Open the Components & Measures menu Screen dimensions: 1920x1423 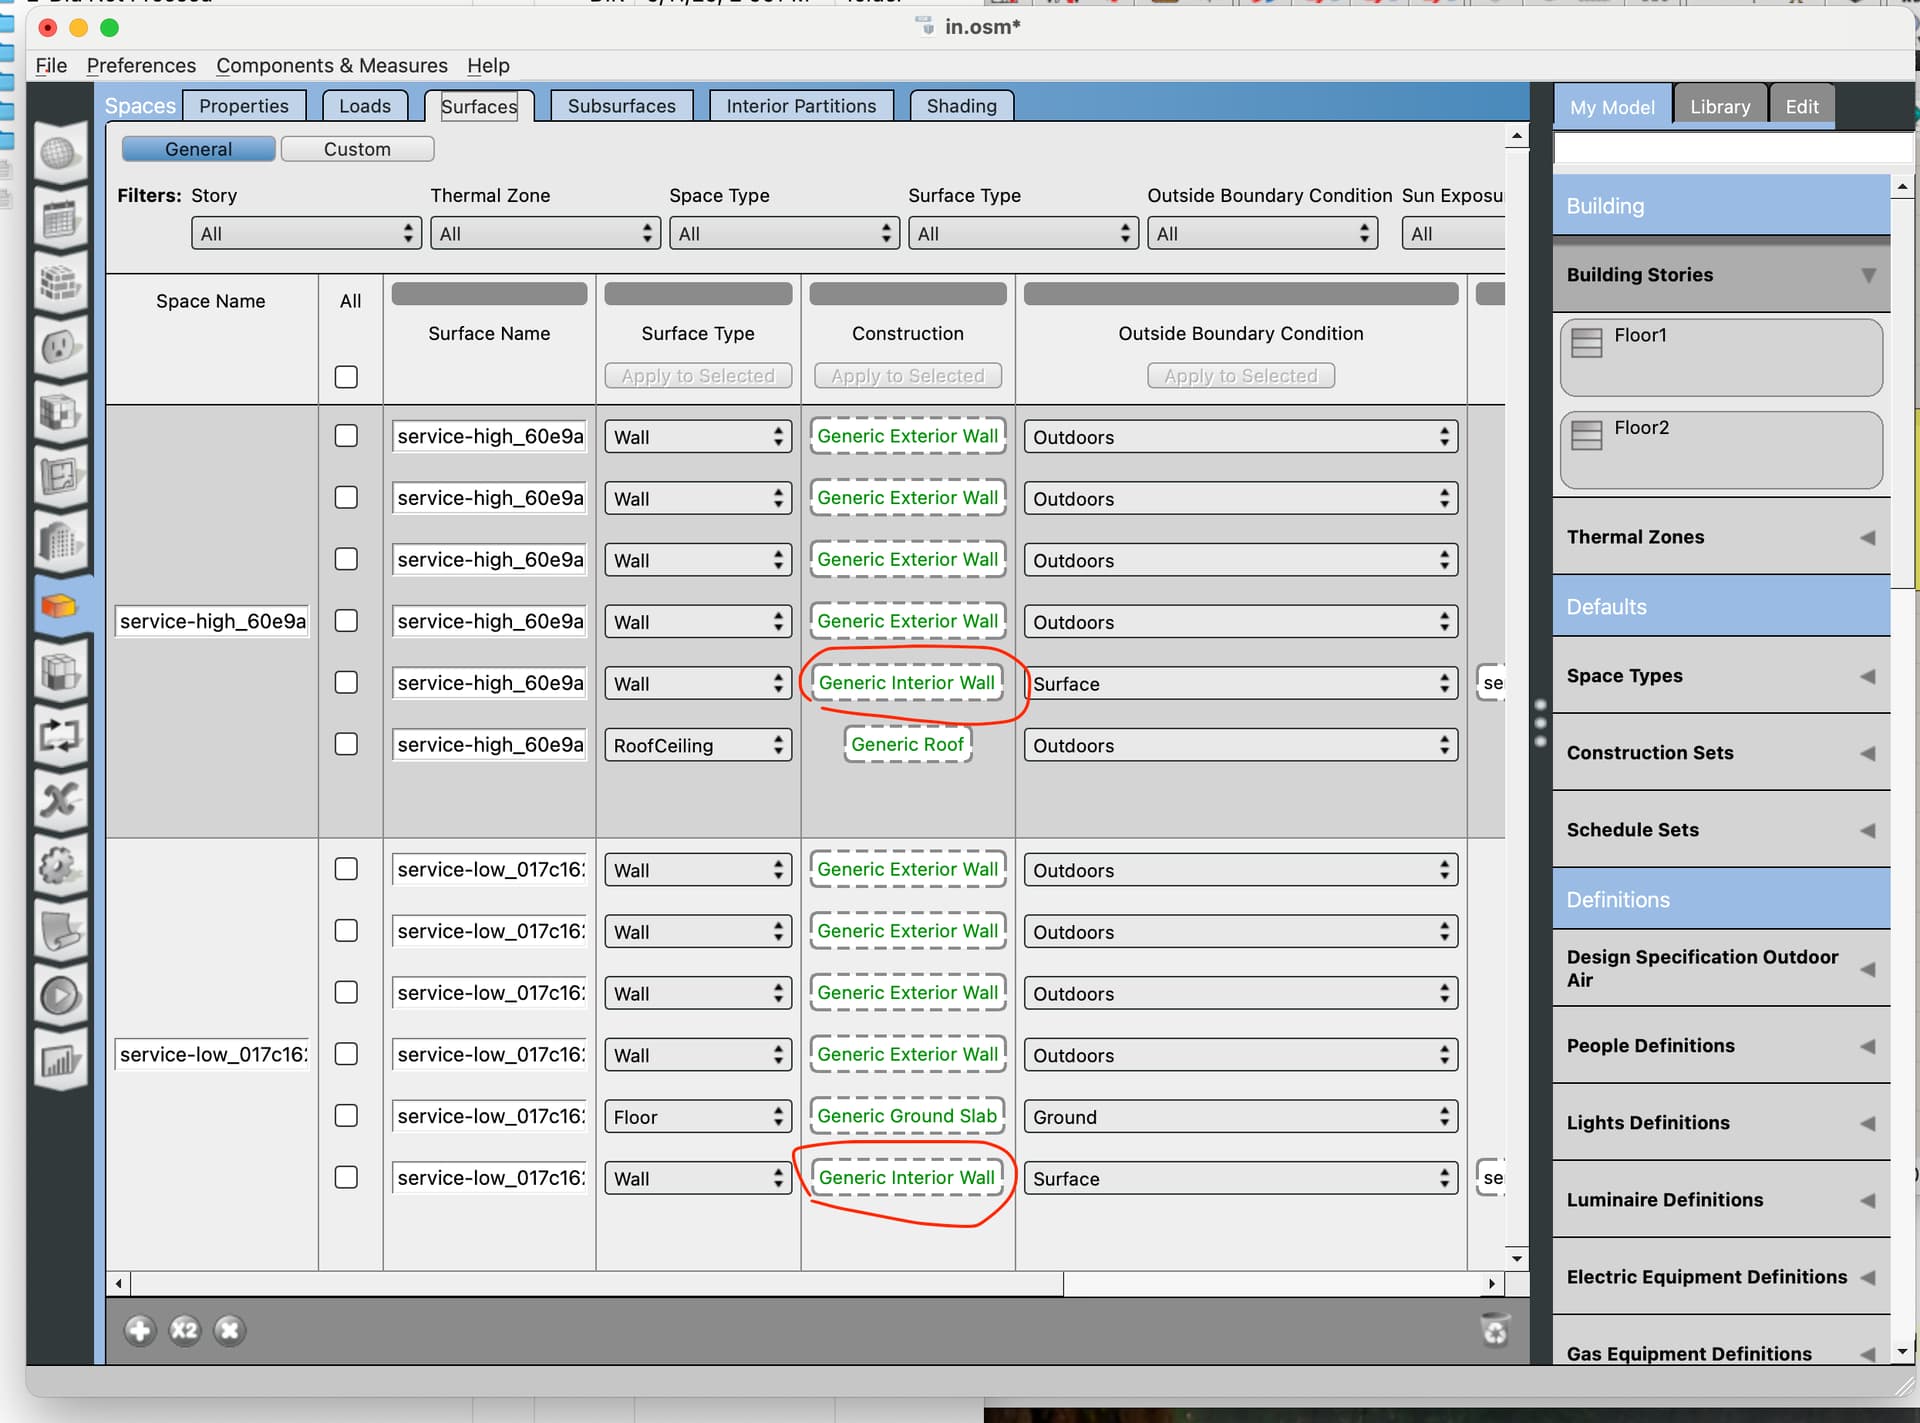(331, 65)
